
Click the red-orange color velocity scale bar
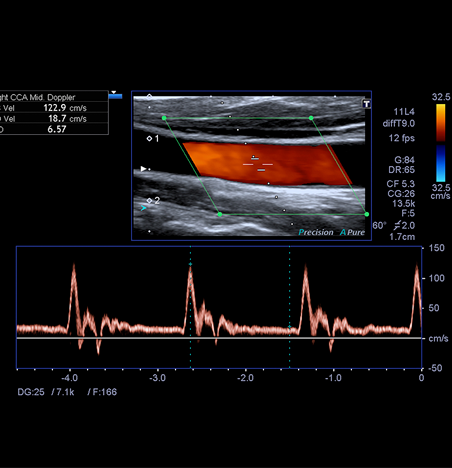point(441,122)
